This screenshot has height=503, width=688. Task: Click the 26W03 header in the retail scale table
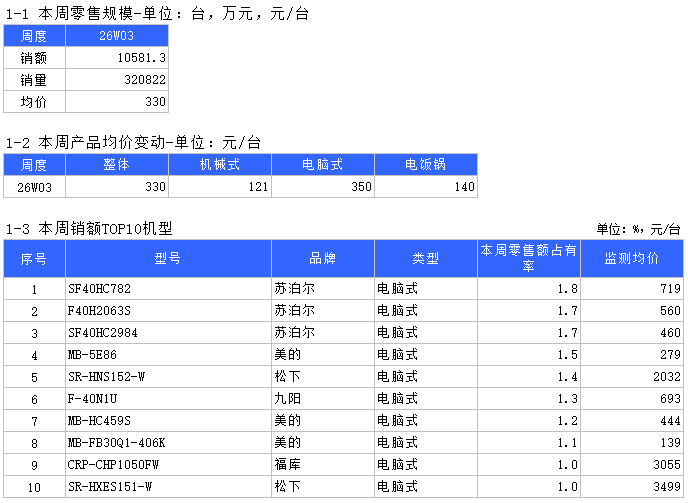tap(117, 36)
